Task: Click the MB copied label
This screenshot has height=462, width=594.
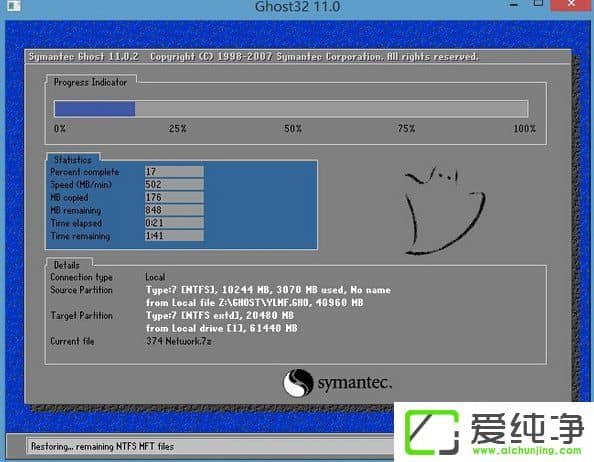Action: 69,198
